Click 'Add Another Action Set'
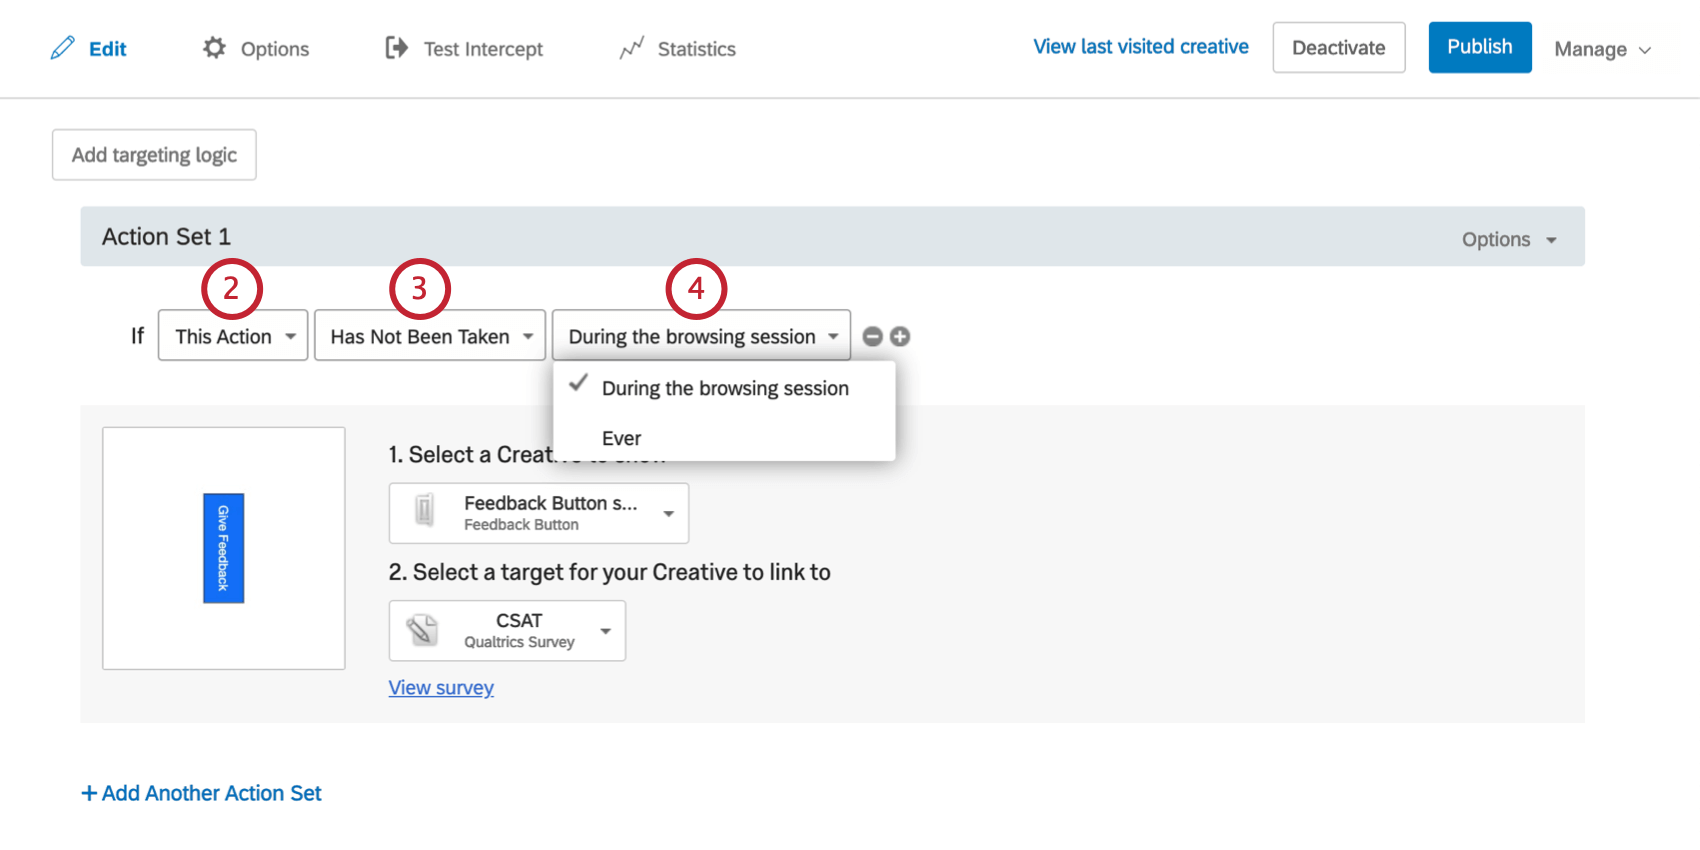This screenshot has height=850, width=1700. (201, 793)
